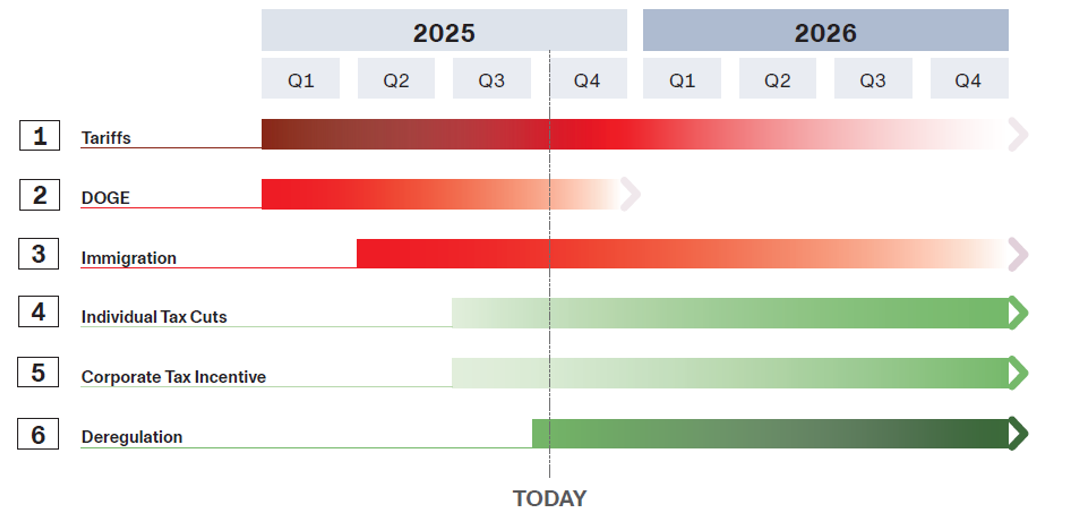Switch to the 2026 year header
This screenshot has width=1072, height=518.
pyautogui.click(x=825, y=31)
